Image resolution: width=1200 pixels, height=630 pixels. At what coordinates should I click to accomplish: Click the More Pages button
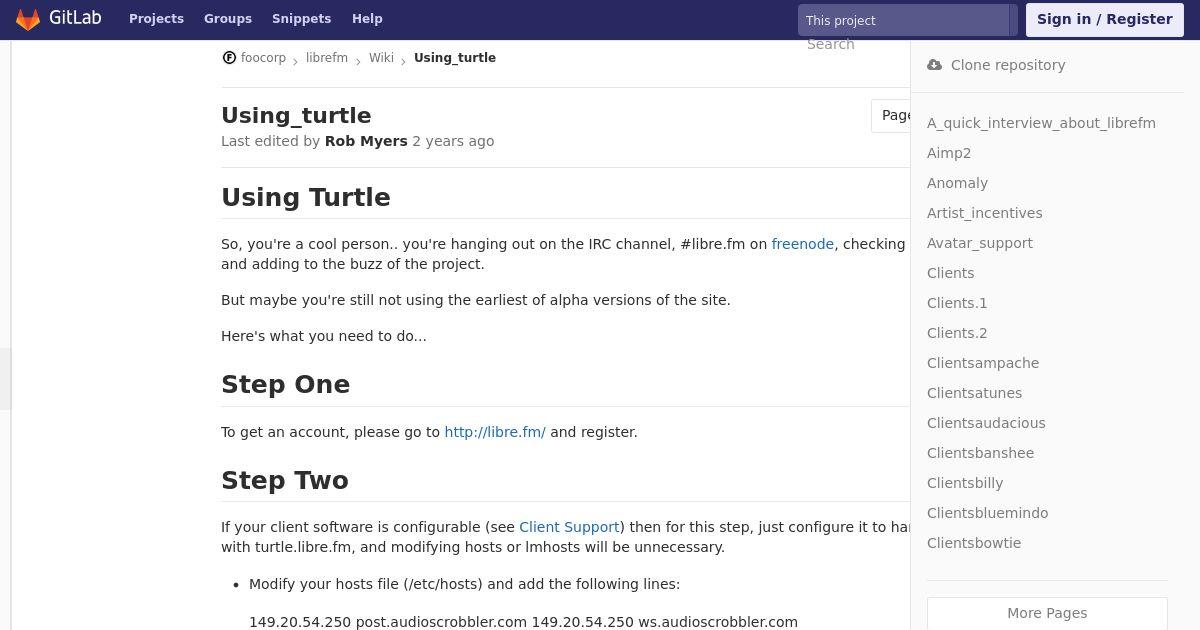1047,613
